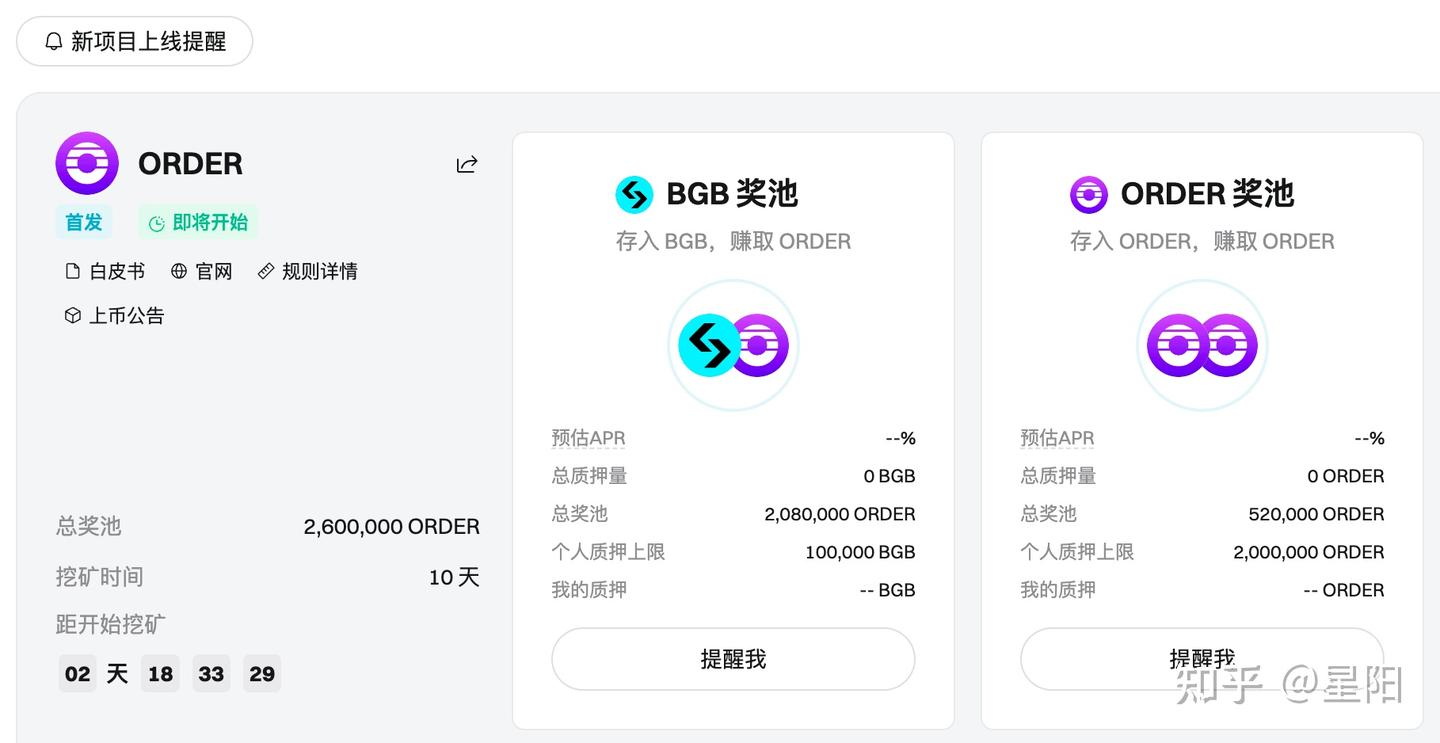
Task: Click the purple ORDER token logo
Action: (x=87, y=163)
